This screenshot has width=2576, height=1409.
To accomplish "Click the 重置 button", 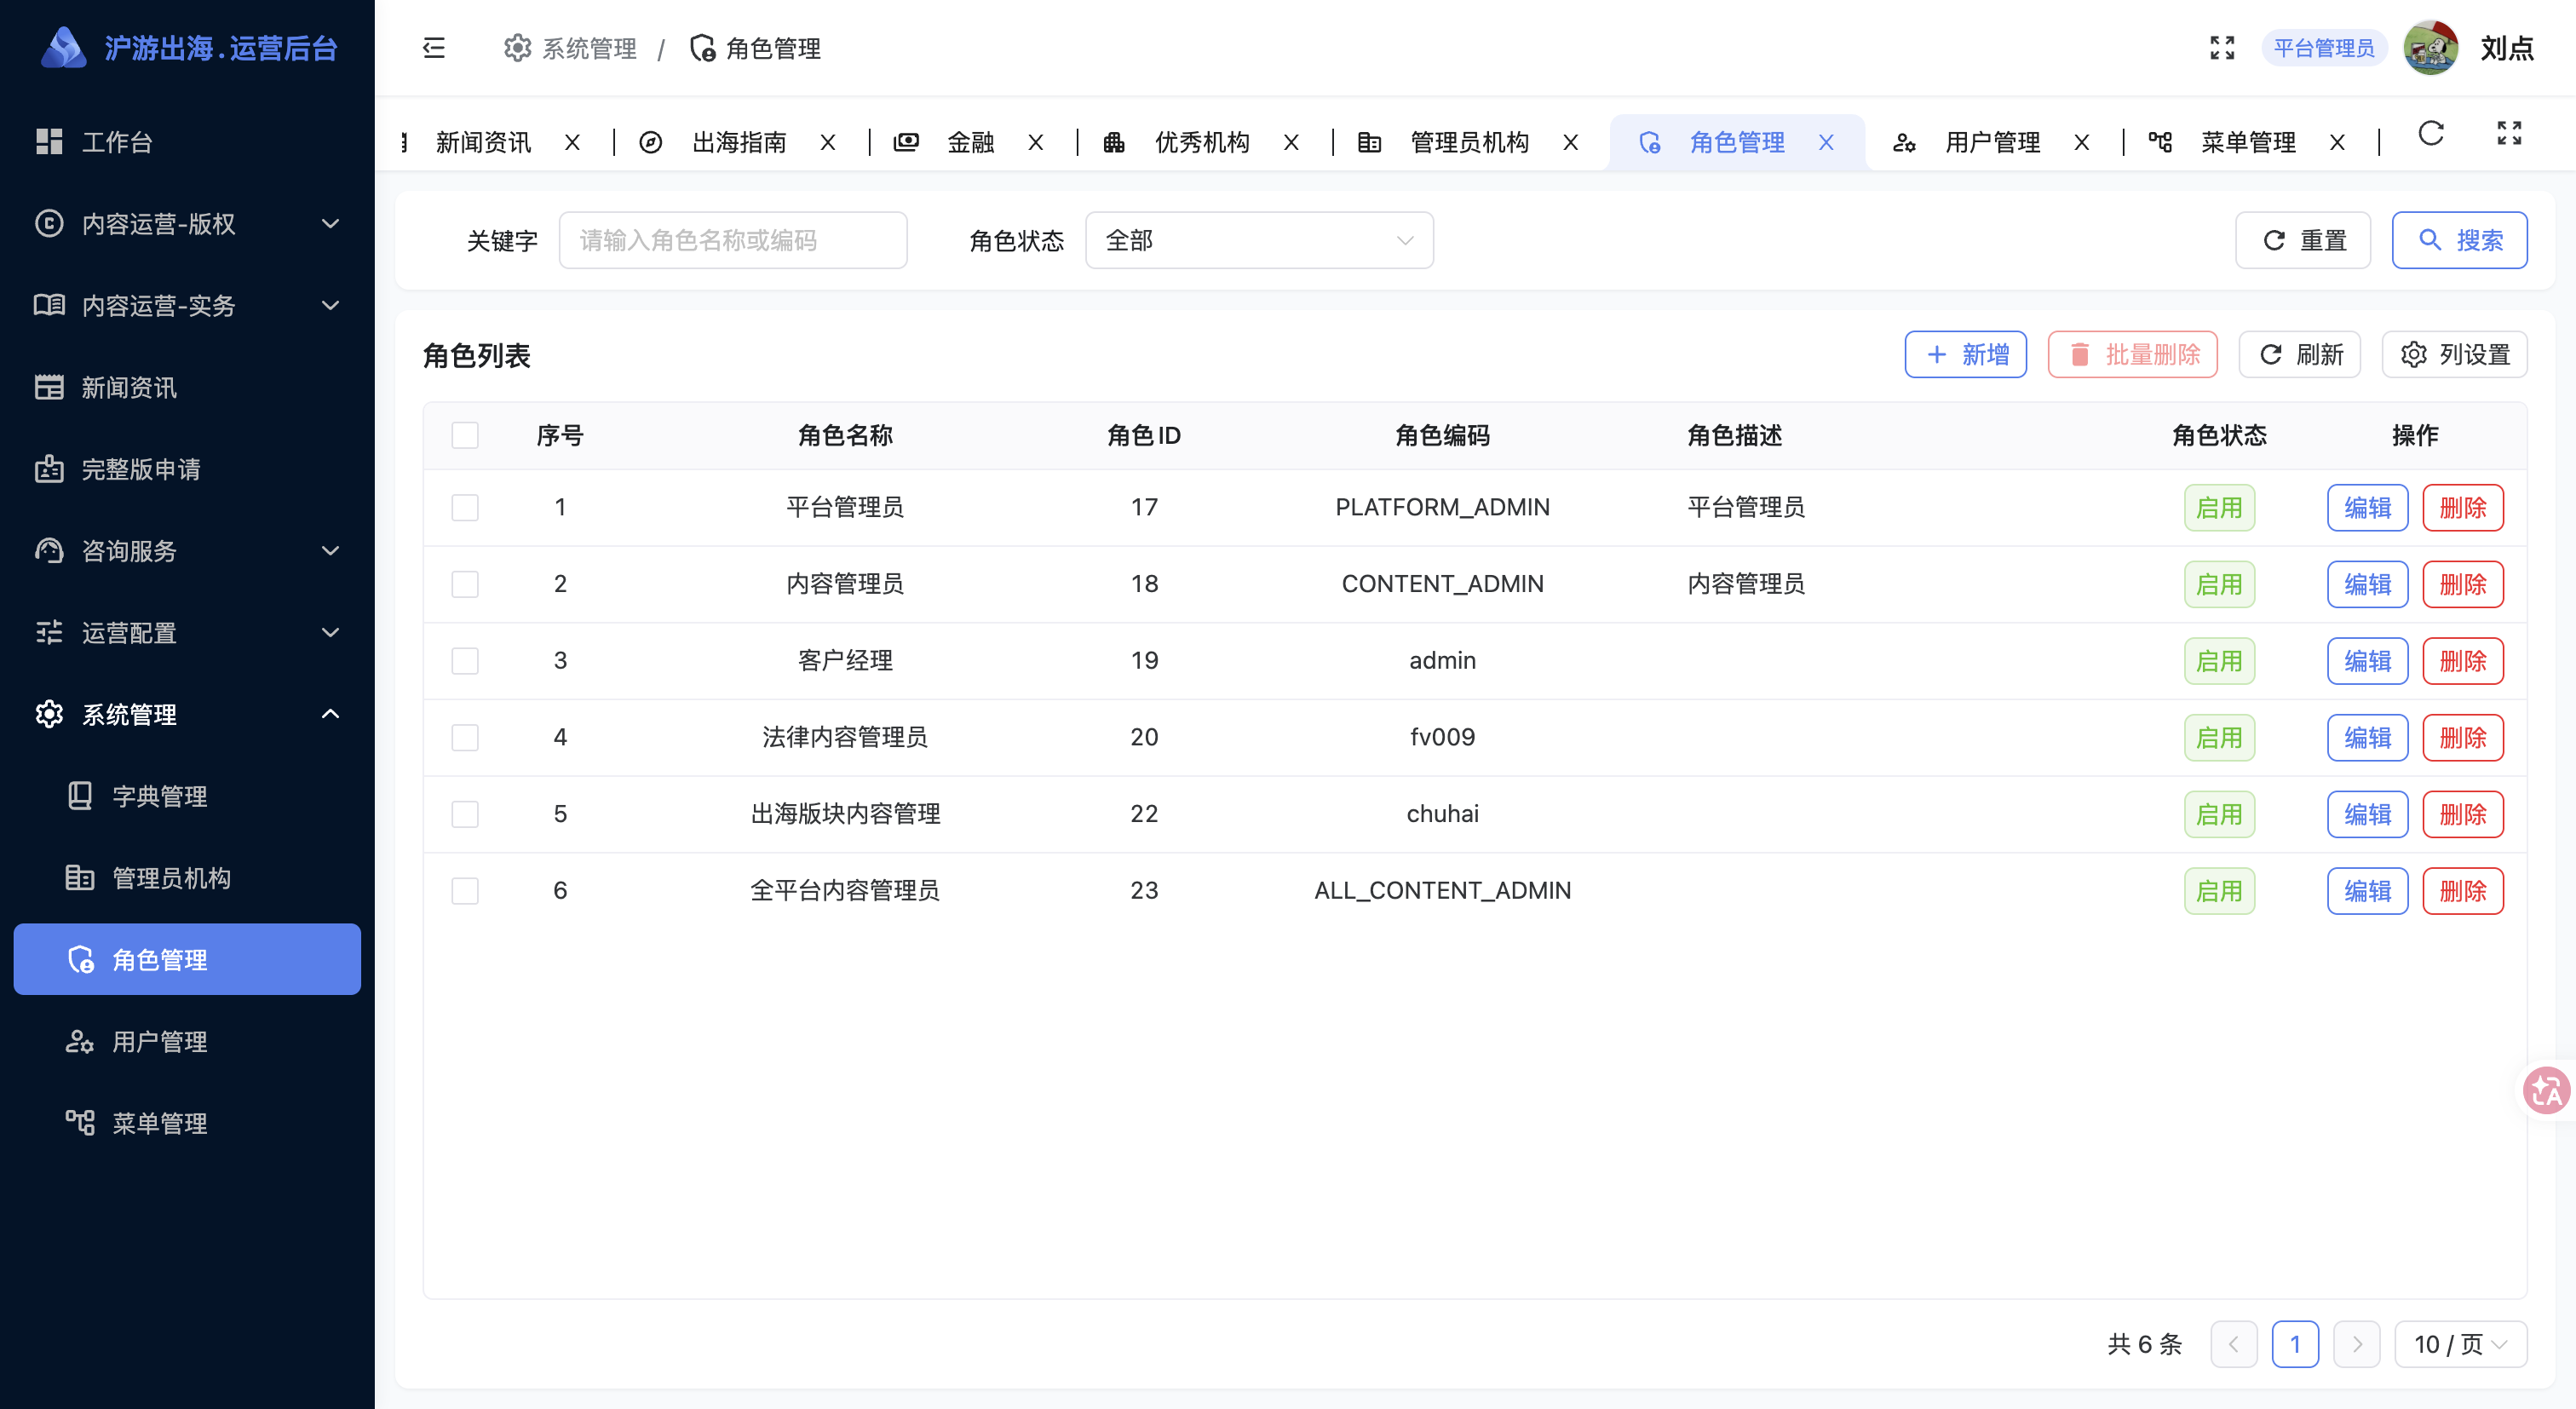I will tap(2303, 240).
